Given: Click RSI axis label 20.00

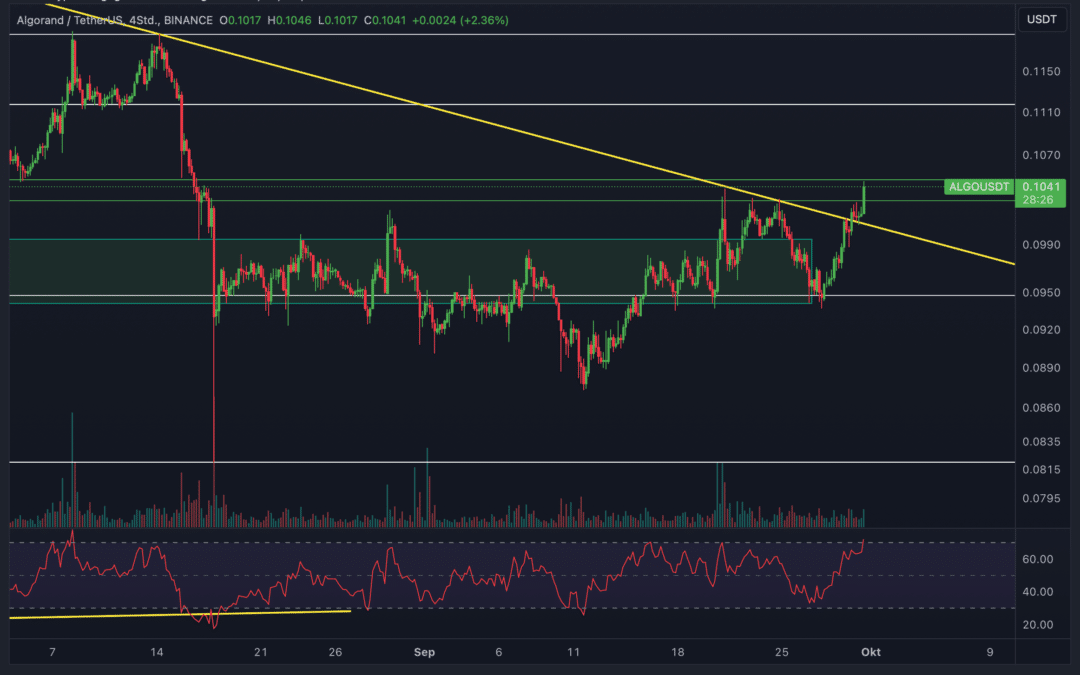Looking at the screenshot, I should click(x=1037, y=625).
